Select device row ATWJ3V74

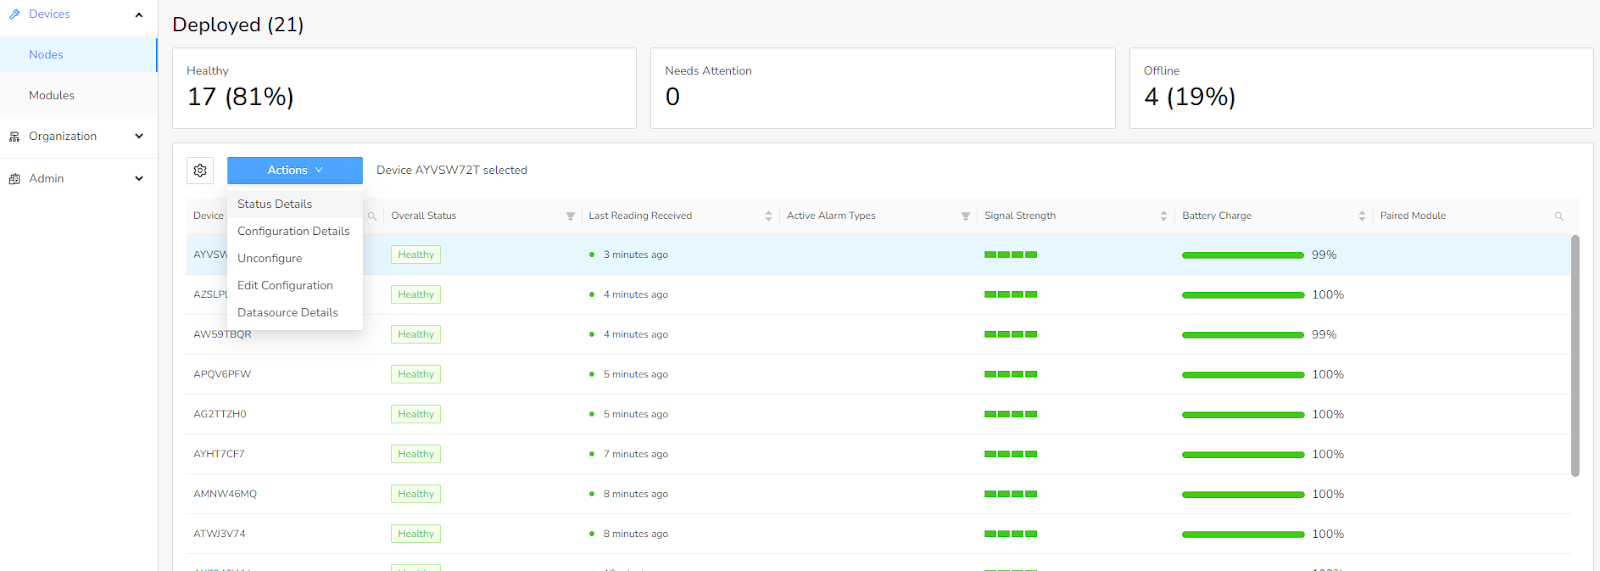pos(878,534)
